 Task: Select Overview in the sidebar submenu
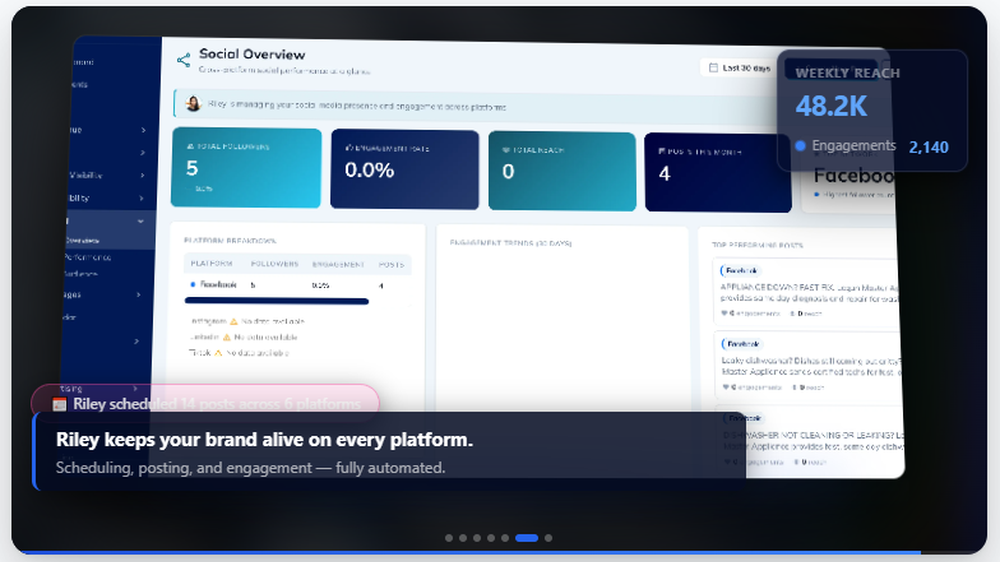82,240
